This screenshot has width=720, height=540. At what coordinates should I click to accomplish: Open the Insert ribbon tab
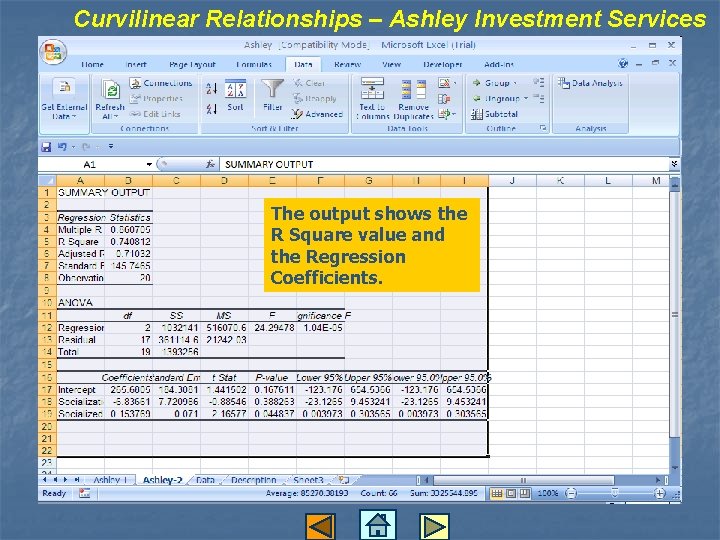[136, 65]
